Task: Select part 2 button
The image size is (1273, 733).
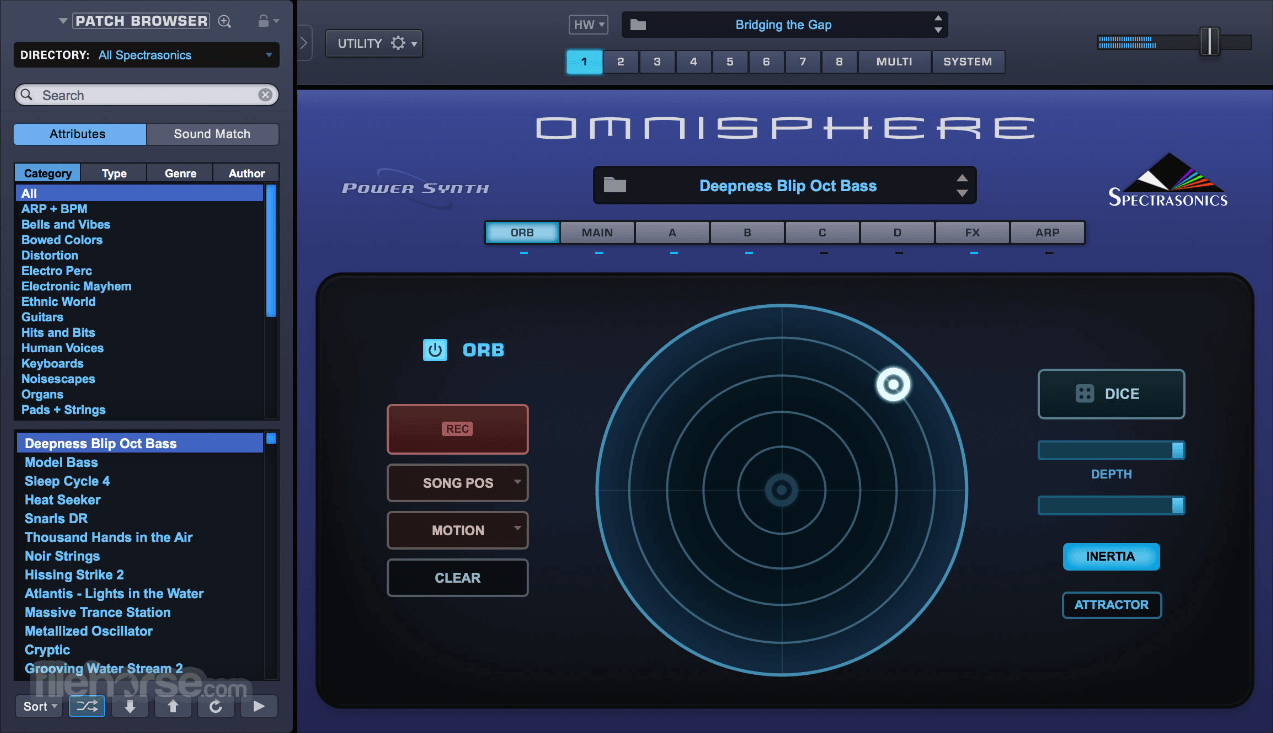Action: pyautogui.click(x=620, y=62)
